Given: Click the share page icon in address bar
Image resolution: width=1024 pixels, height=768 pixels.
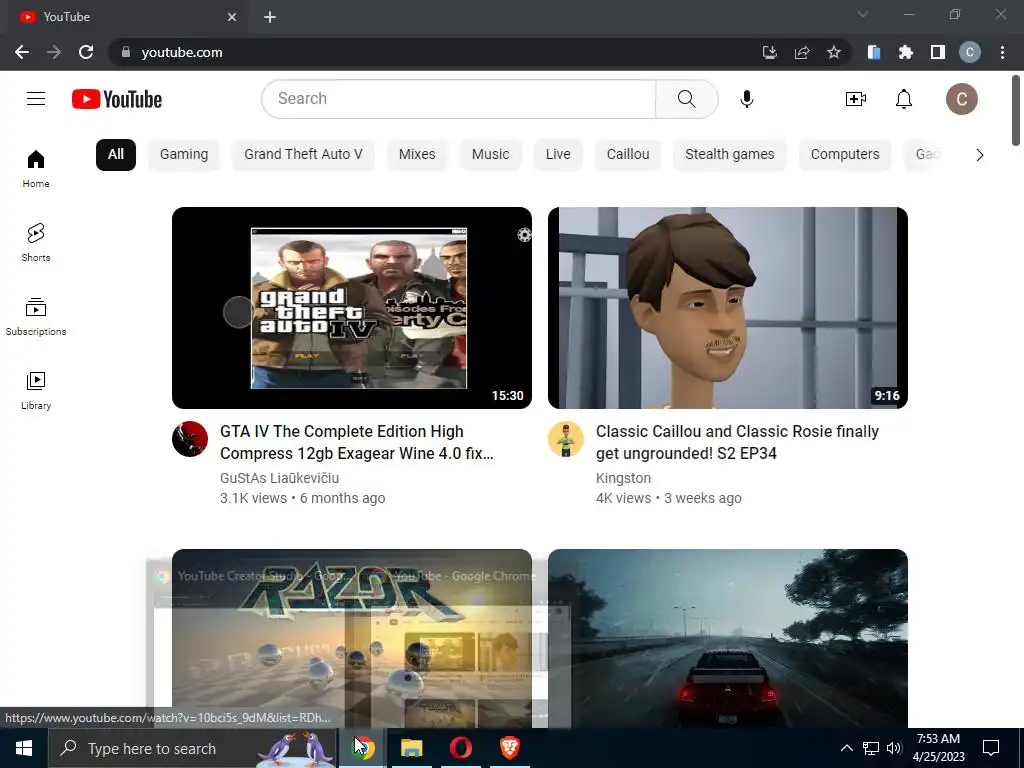Looking at the screenshot, I should click(x=802, y=52).
